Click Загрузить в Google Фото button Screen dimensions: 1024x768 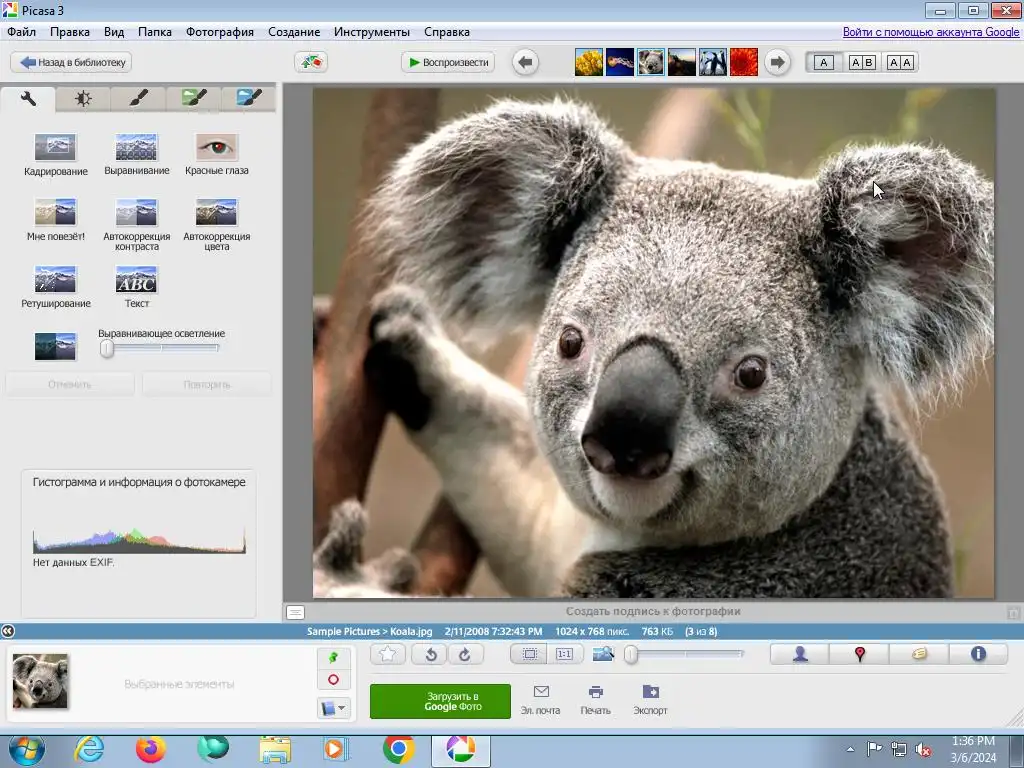(x=440, y=701)
